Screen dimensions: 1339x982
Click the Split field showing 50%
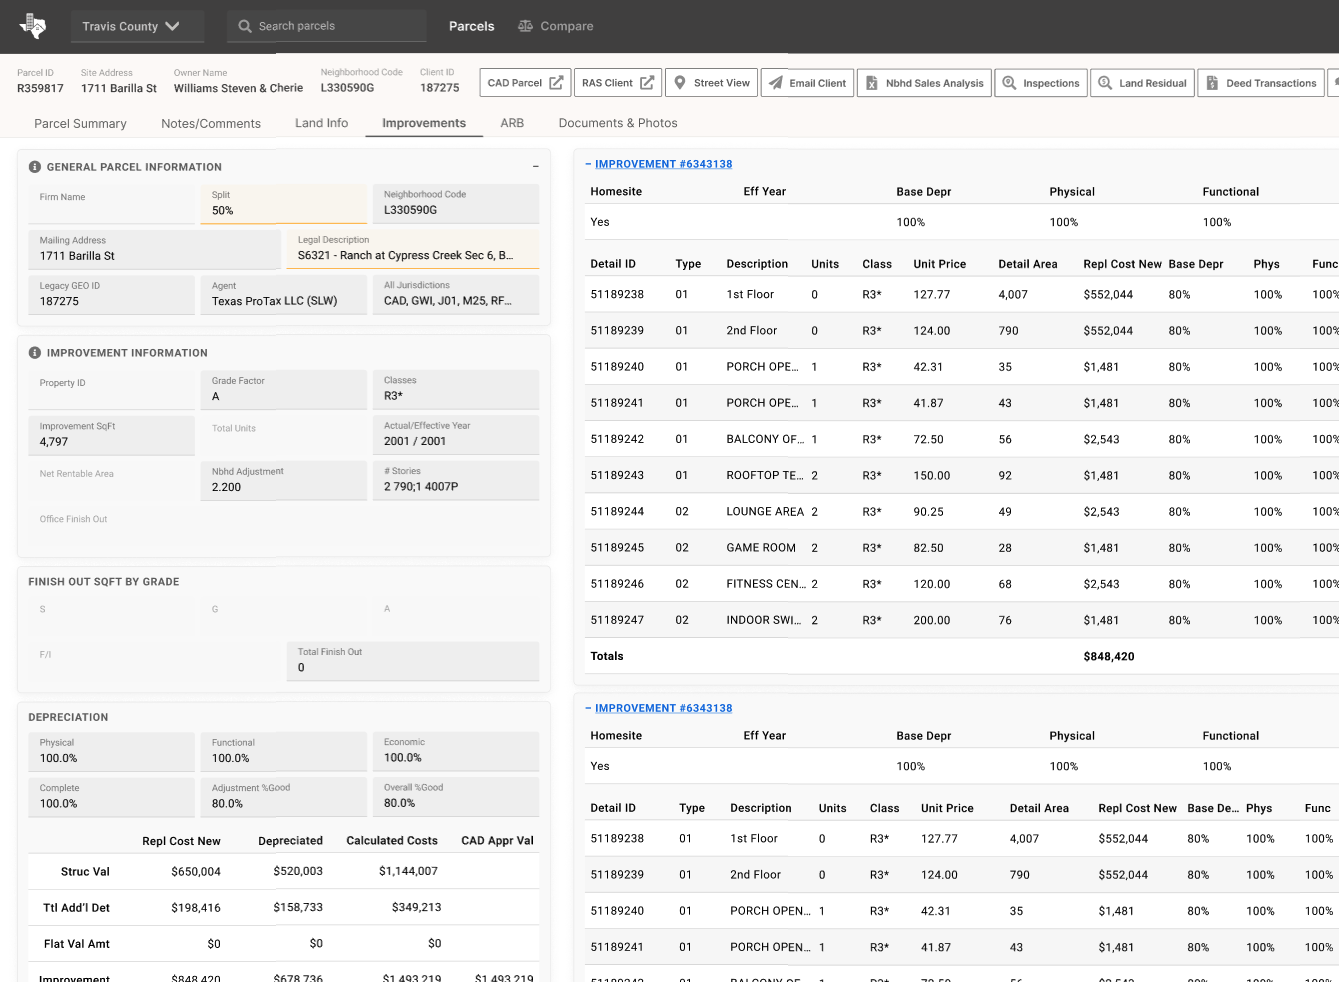coord(283,204)
